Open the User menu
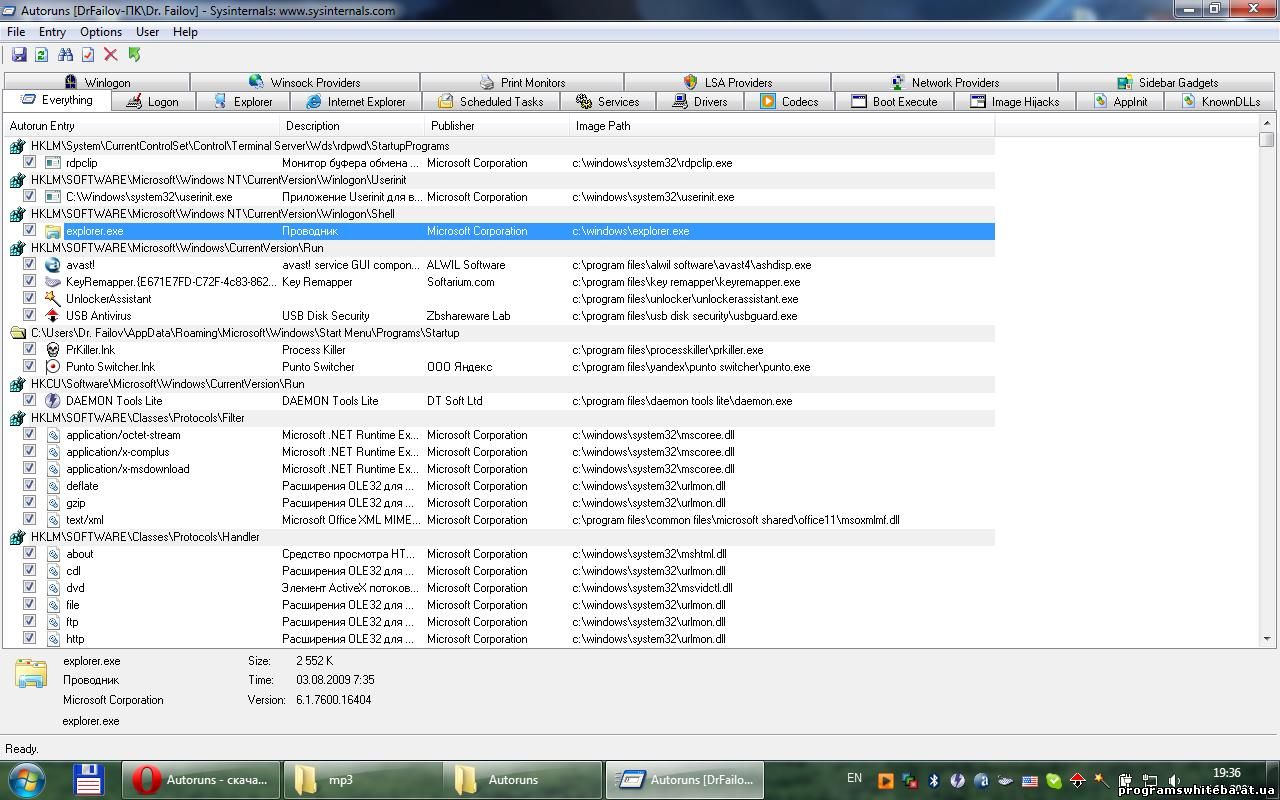 (147, 32)
